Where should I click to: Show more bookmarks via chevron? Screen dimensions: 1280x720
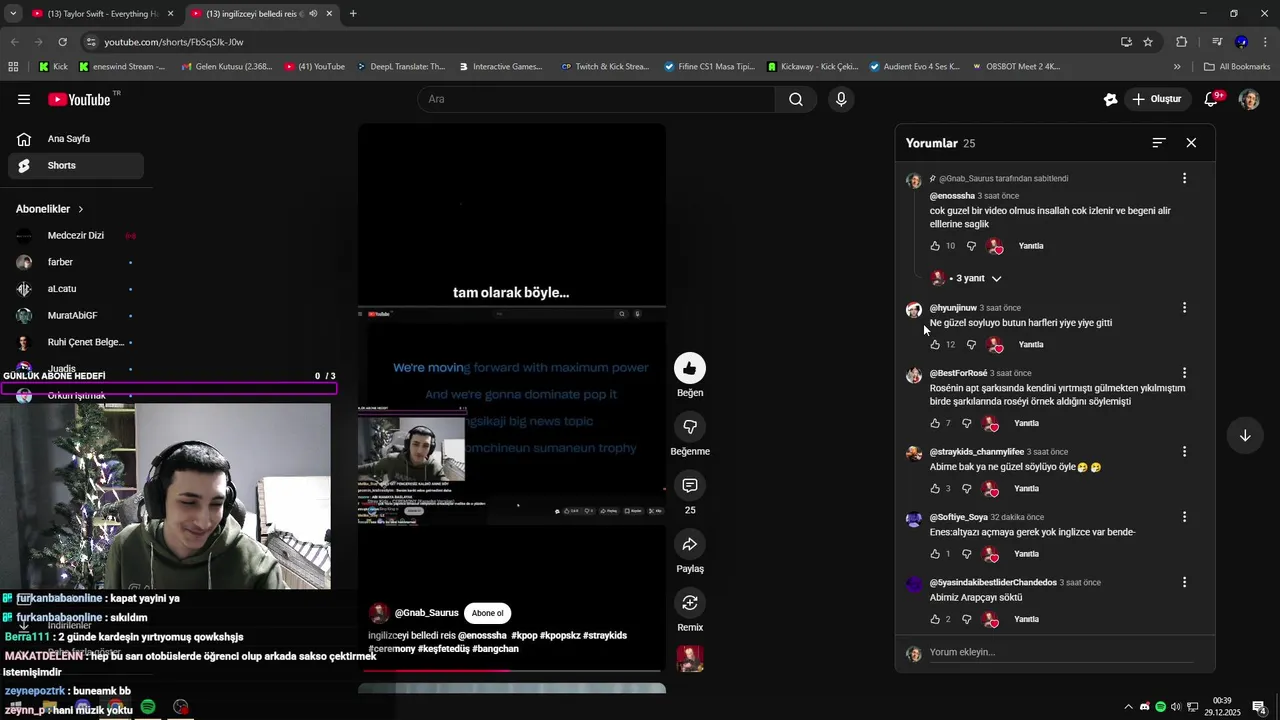pos(1177,67)
